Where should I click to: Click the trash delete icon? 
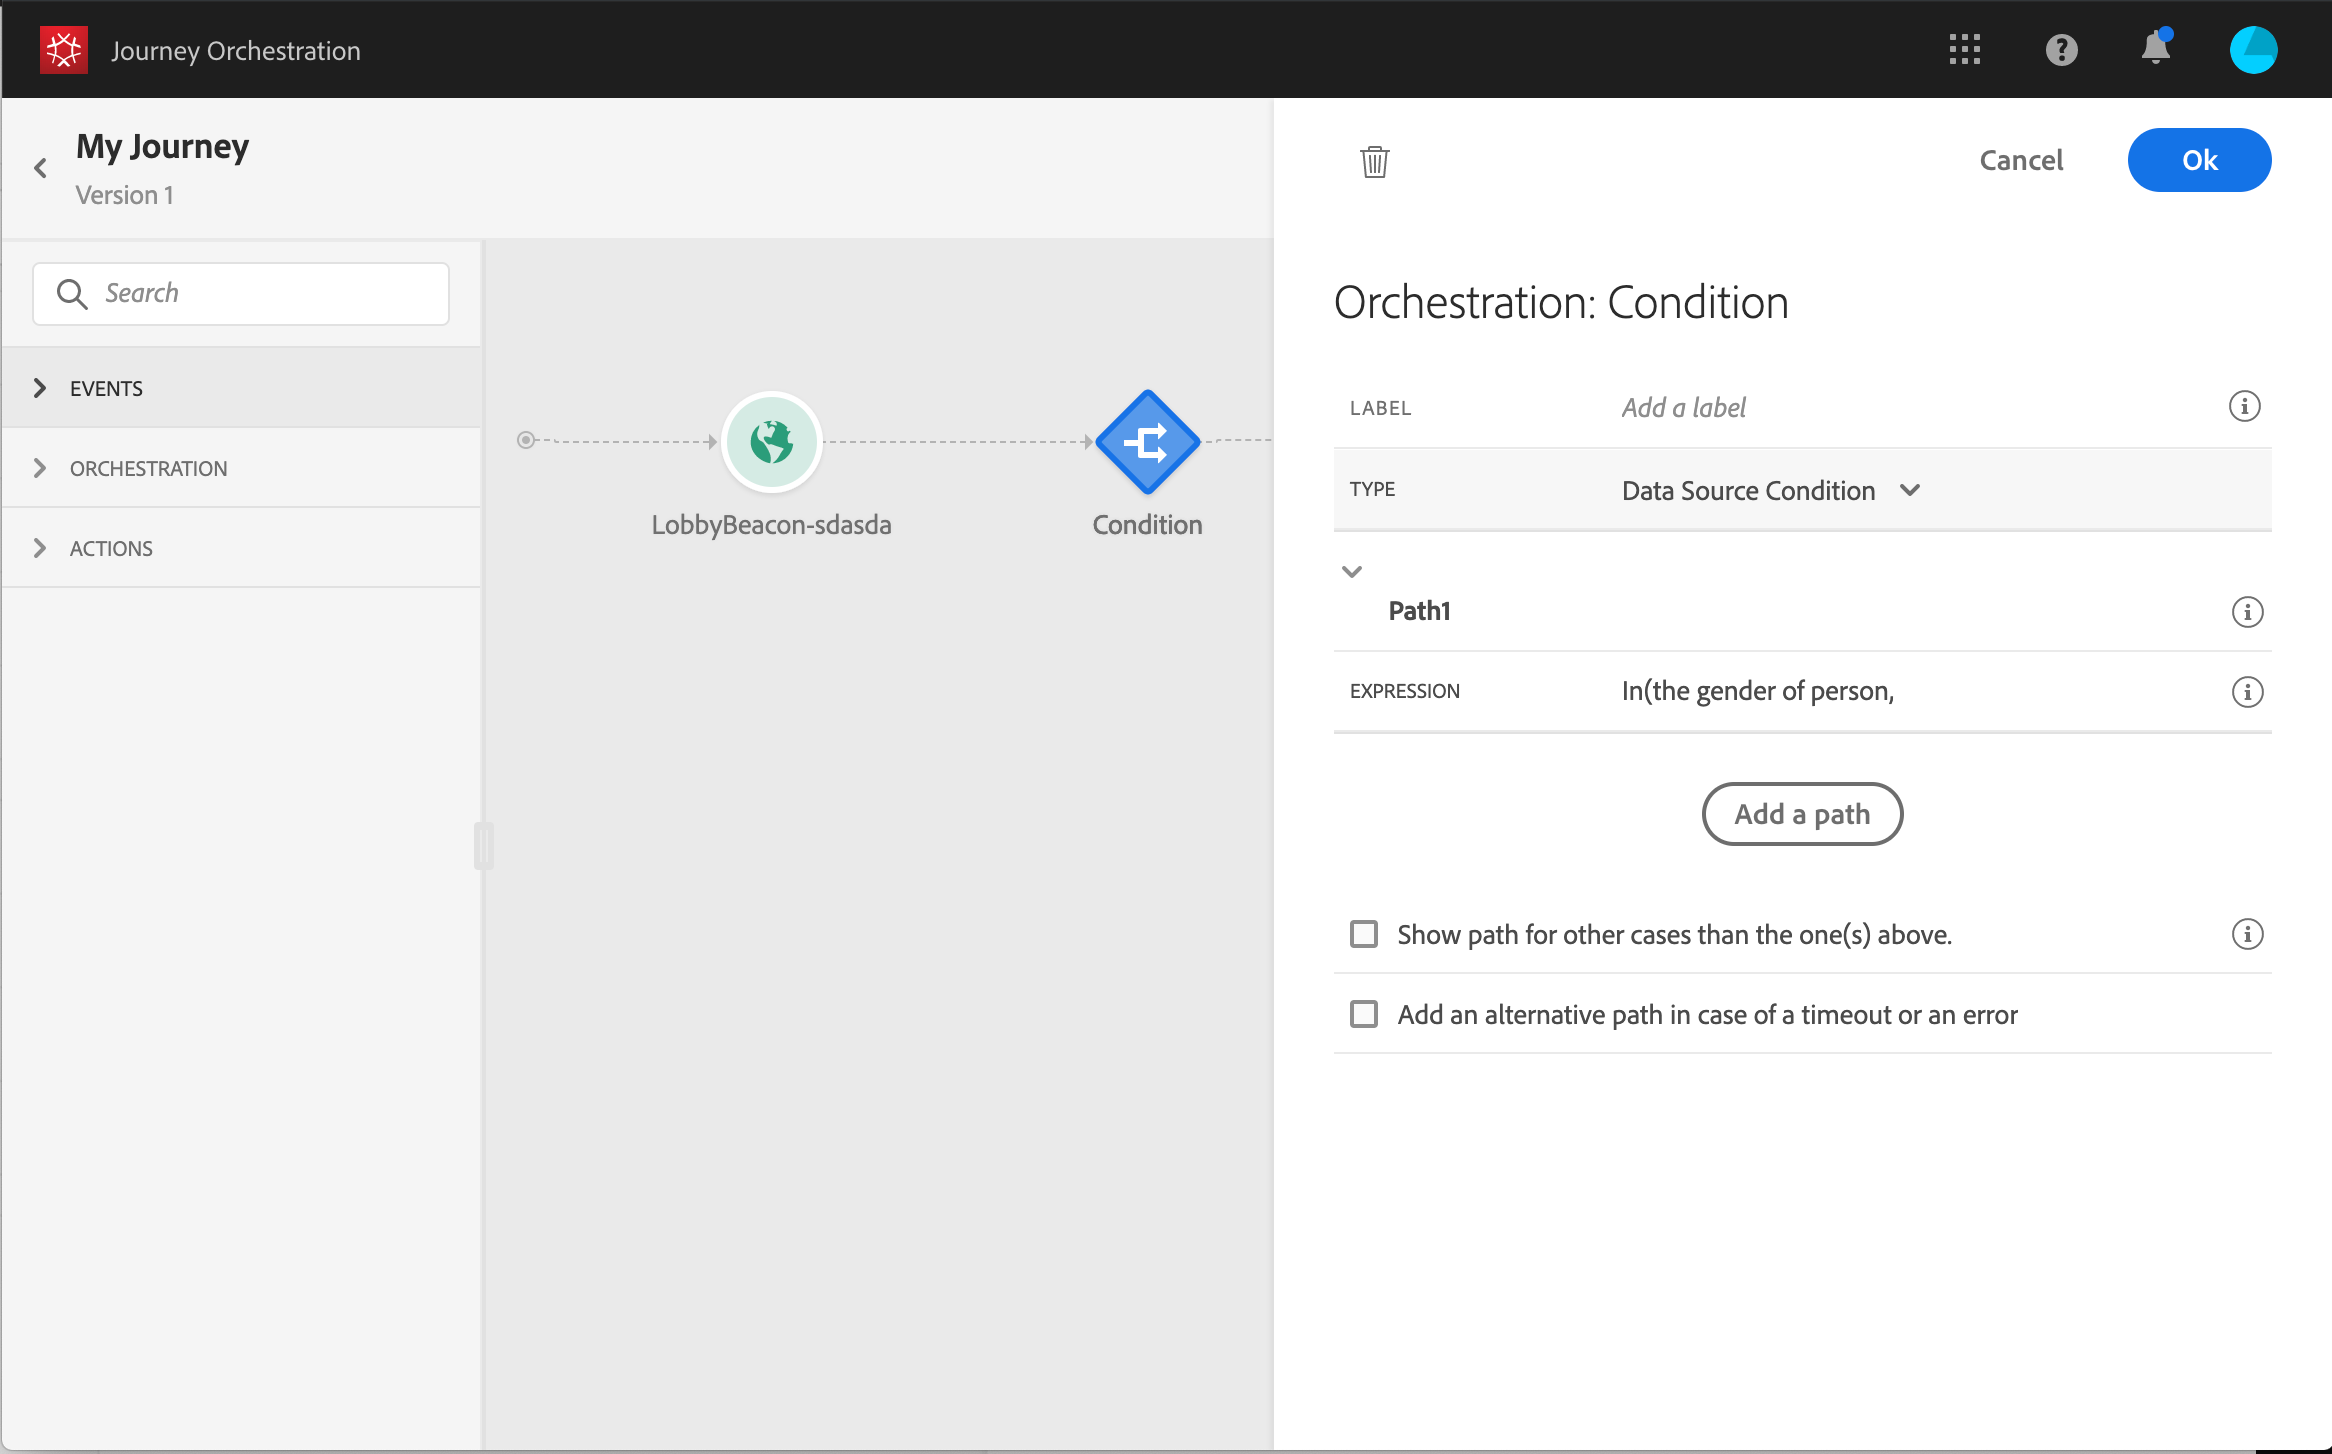1375,161
